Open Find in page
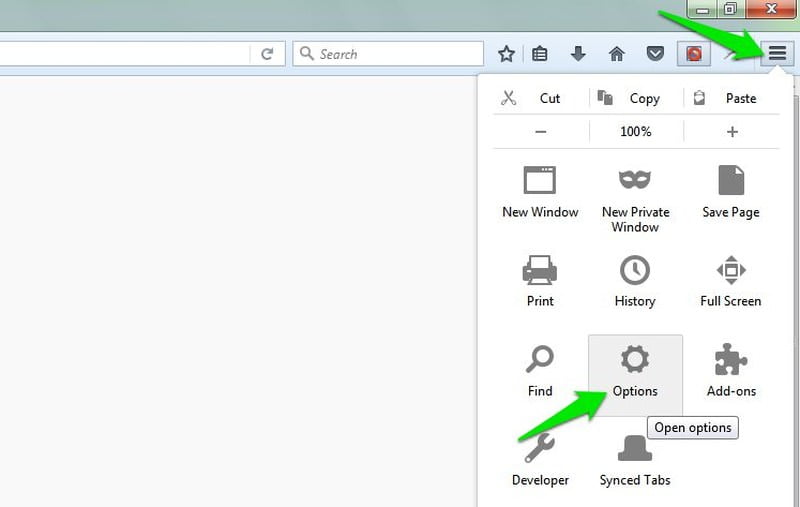Screen dimensions: 800x507 (540, 370)
